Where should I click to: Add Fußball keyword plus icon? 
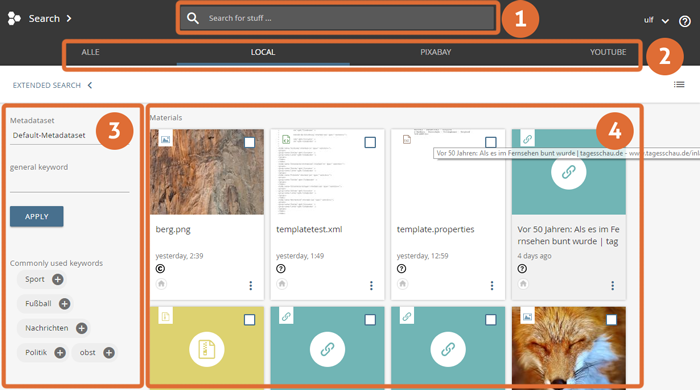click(x=64, y=304)
